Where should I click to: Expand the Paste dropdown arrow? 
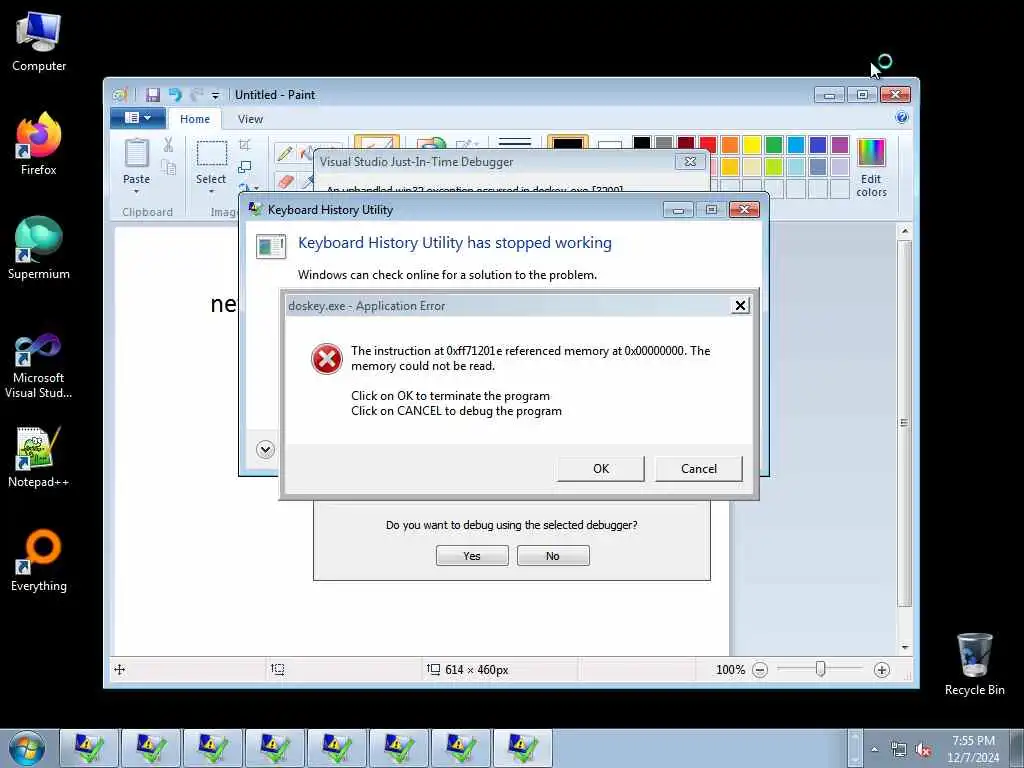point(136,192)
